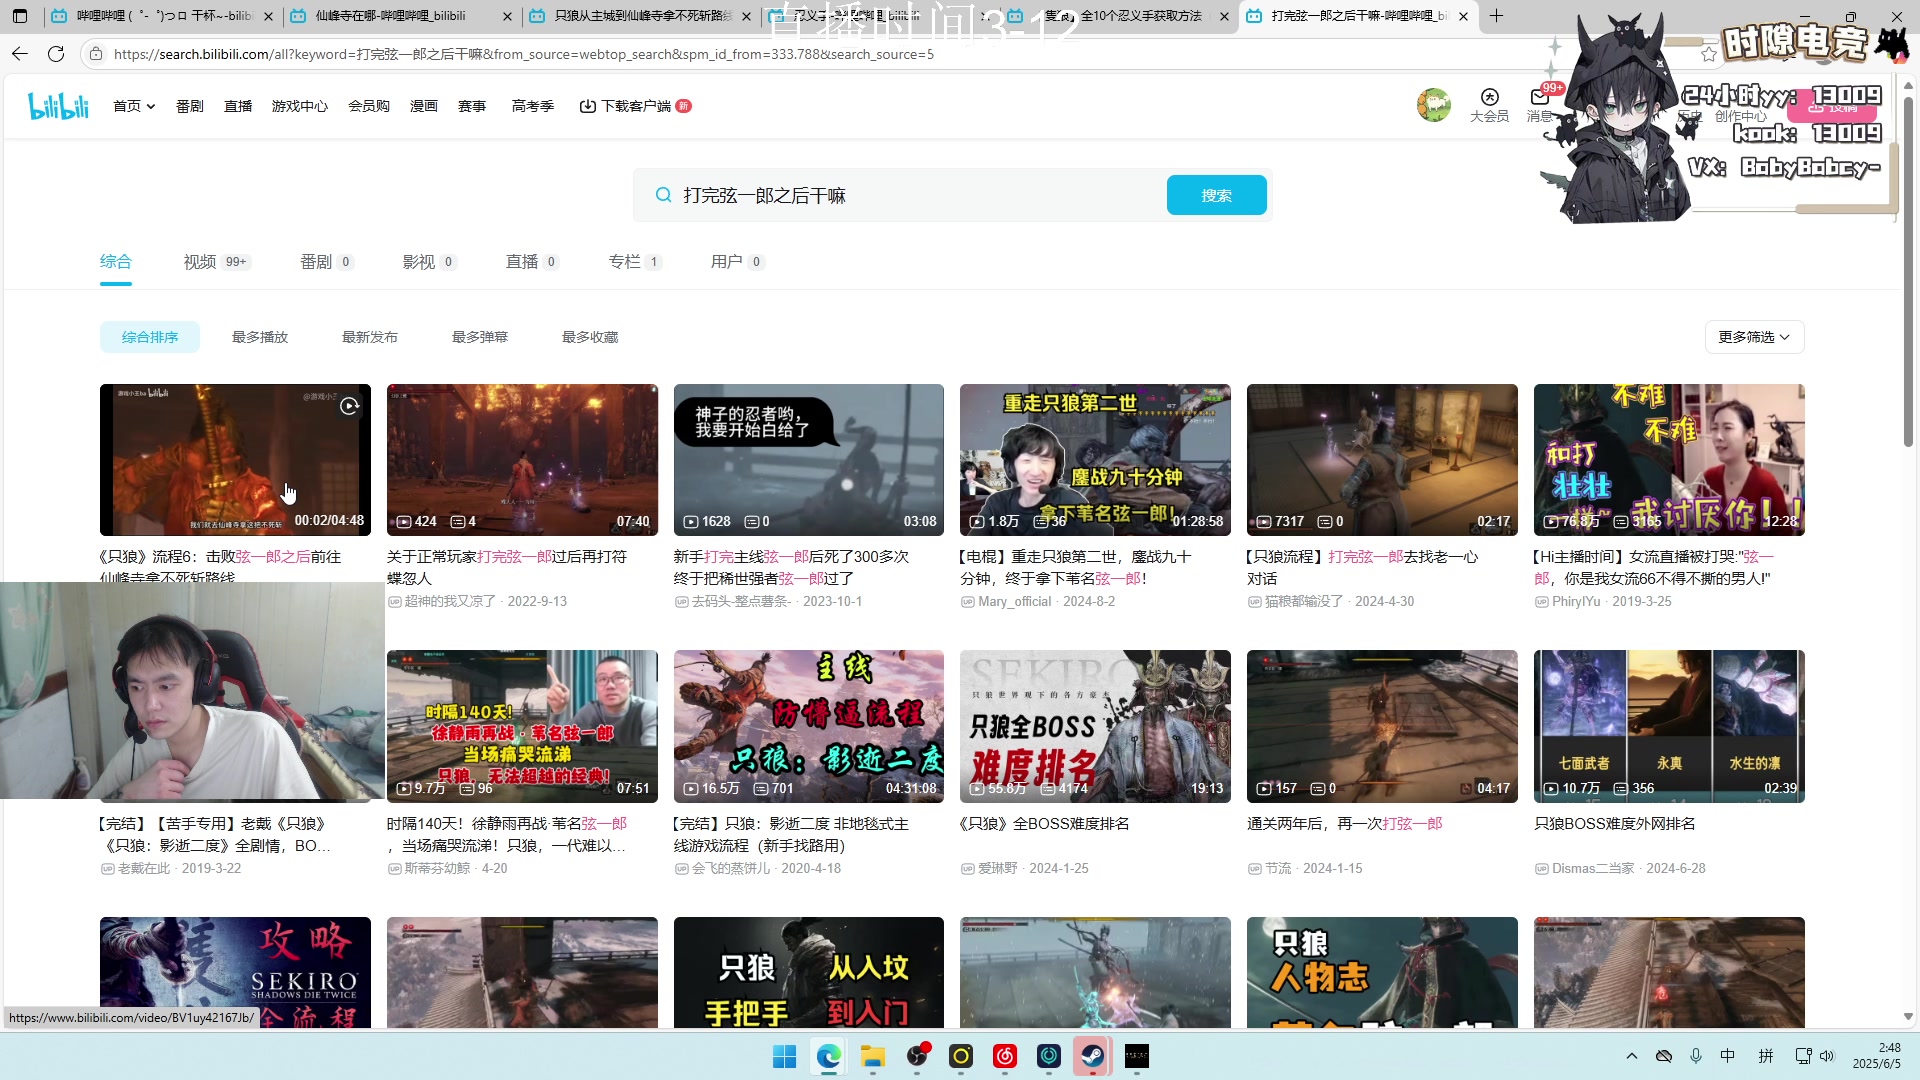Open 重走只狼第二世 video thumbnail
The image size is (1920, 1080).
[x=1095, y=460]
